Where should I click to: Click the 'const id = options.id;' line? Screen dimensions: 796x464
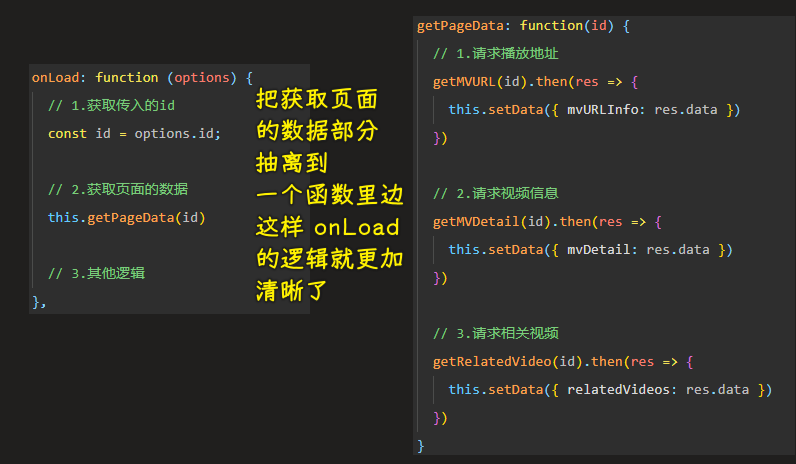pos(135,134)
